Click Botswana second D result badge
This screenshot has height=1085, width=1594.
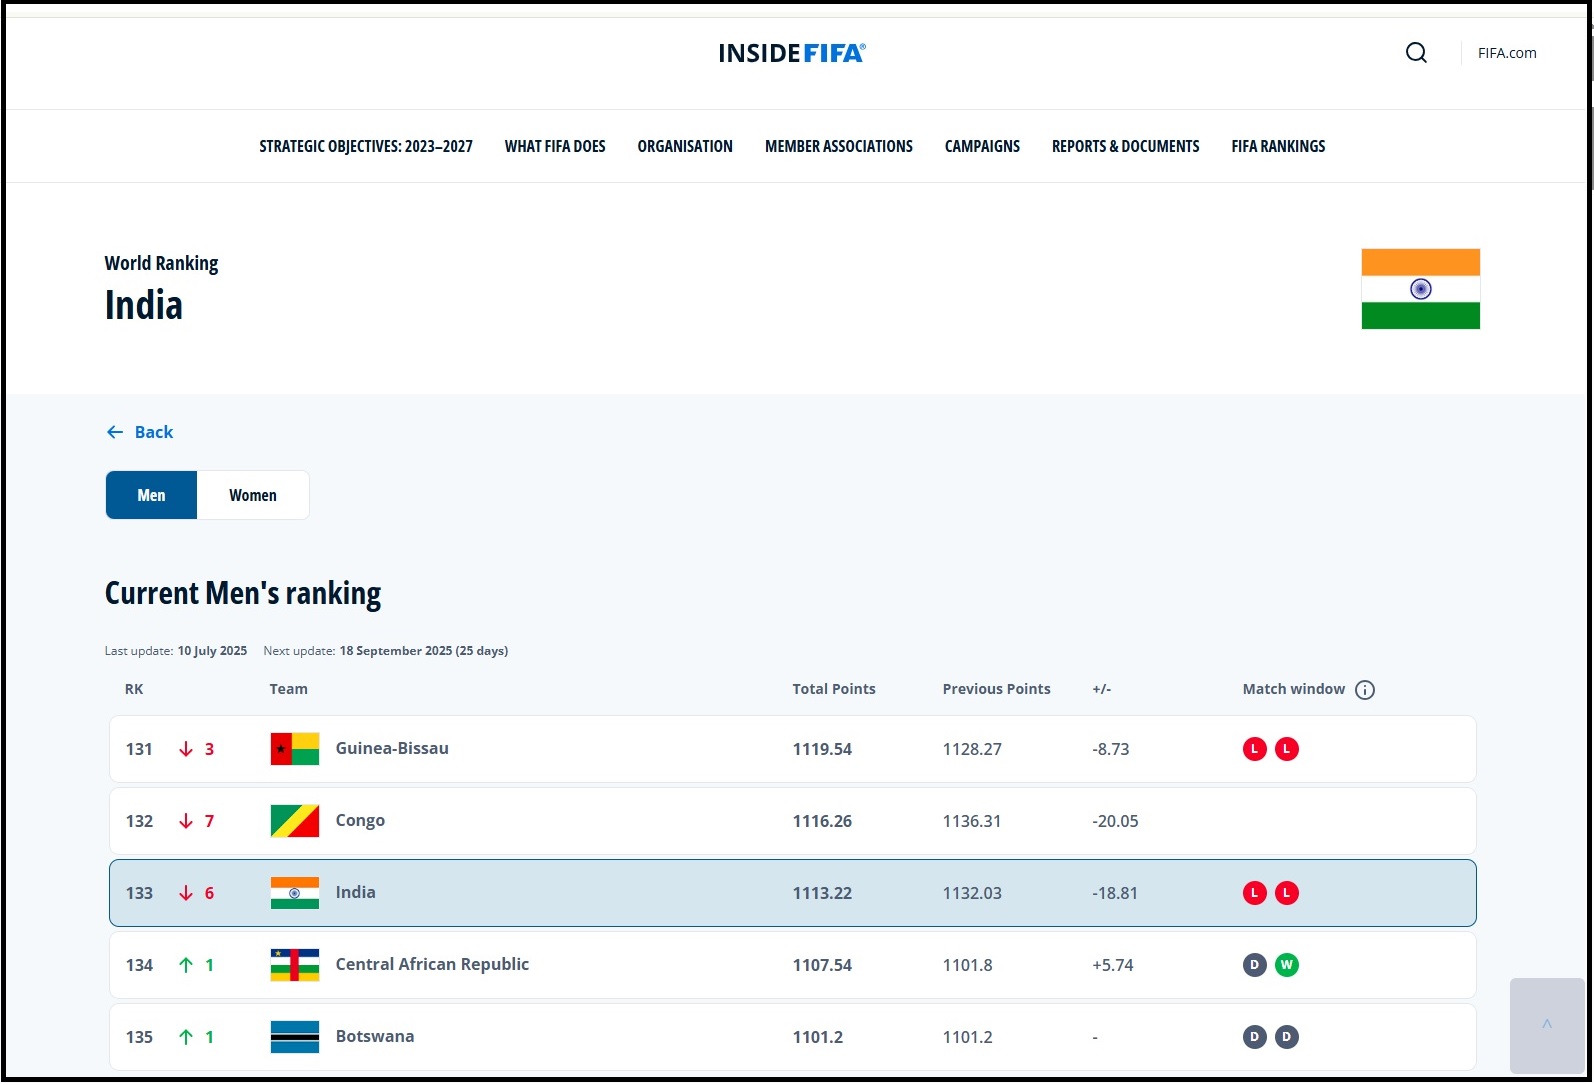pos(1287,1037)
